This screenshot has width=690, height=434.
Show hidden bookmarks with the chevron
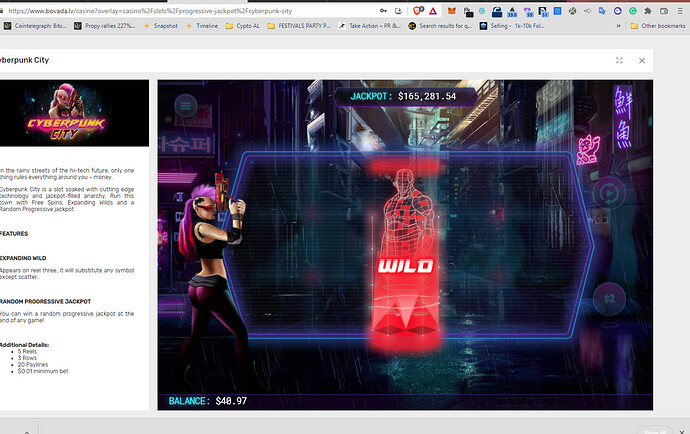coord(619,26)
